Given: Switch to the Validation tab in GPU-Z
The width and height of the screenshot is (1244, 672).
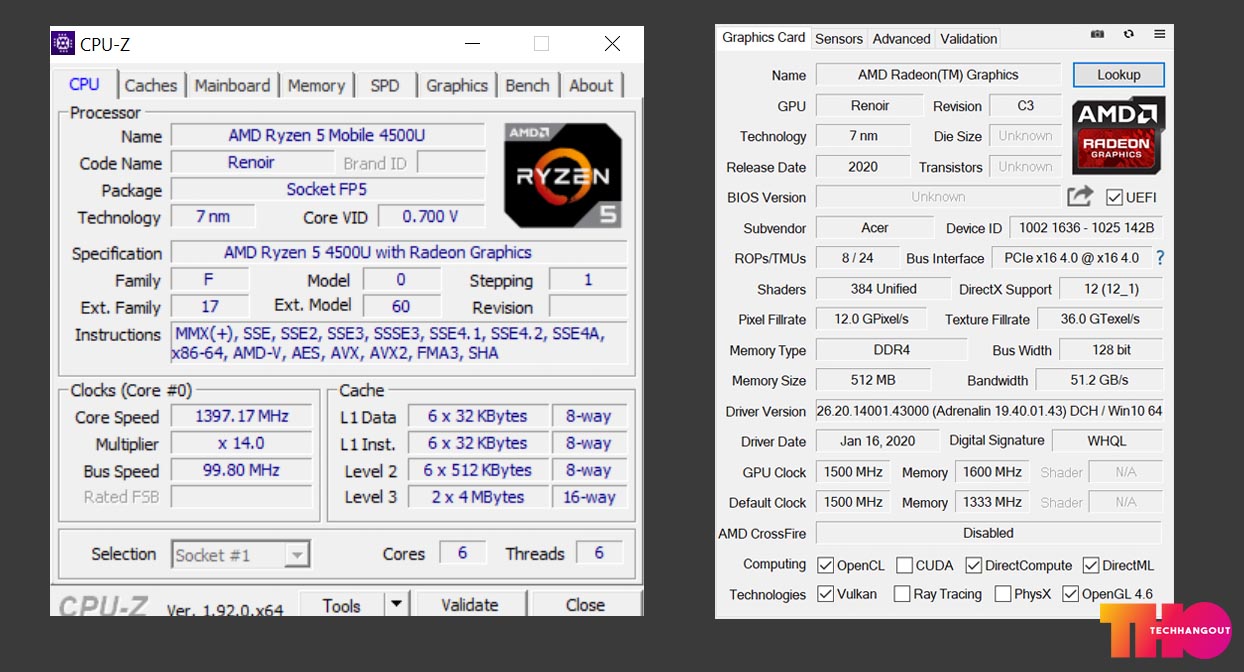Looking at the screenshot, I should 969,39.
